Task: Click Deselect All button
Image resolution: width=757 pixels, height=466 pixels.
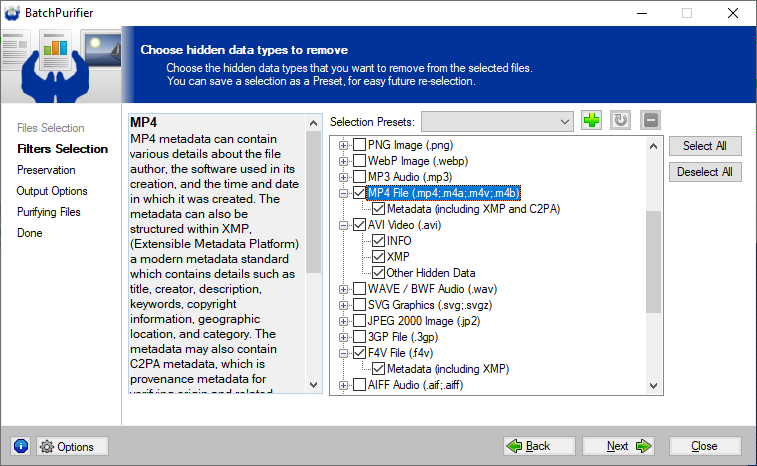Action: click(705, 172)
